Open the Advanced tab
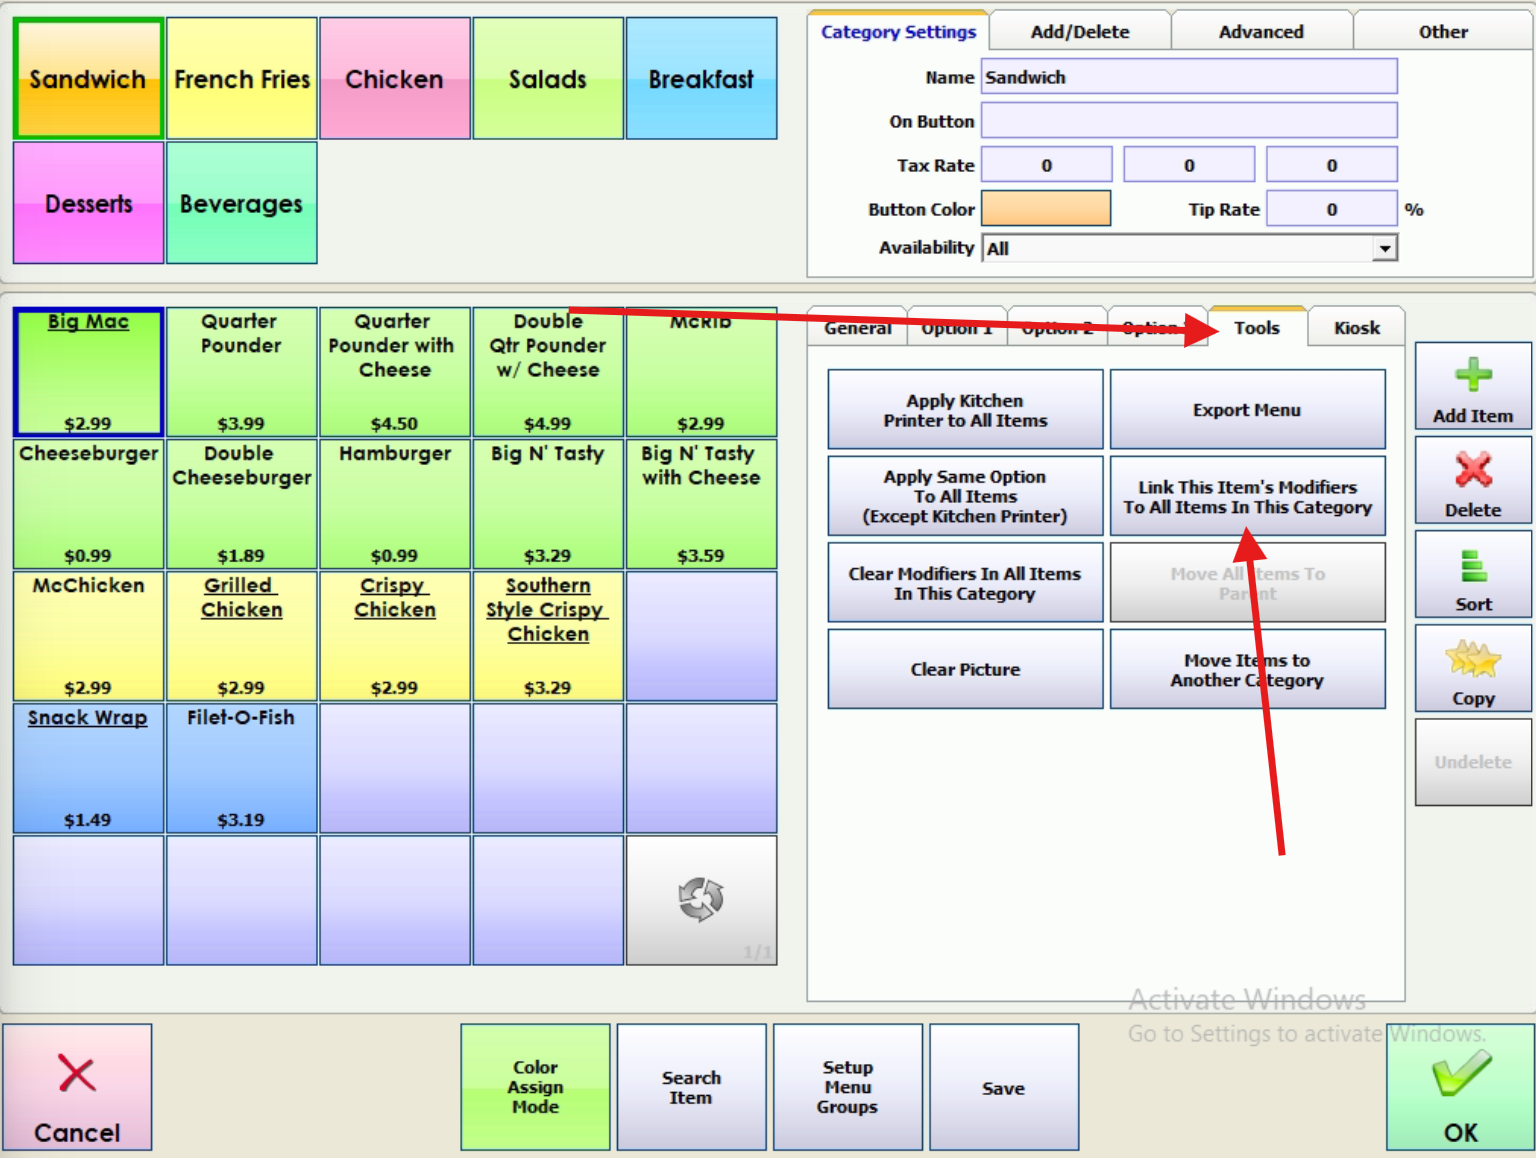The width and height of the screenshot is (1536, 1158). [x=1261, y=31]
